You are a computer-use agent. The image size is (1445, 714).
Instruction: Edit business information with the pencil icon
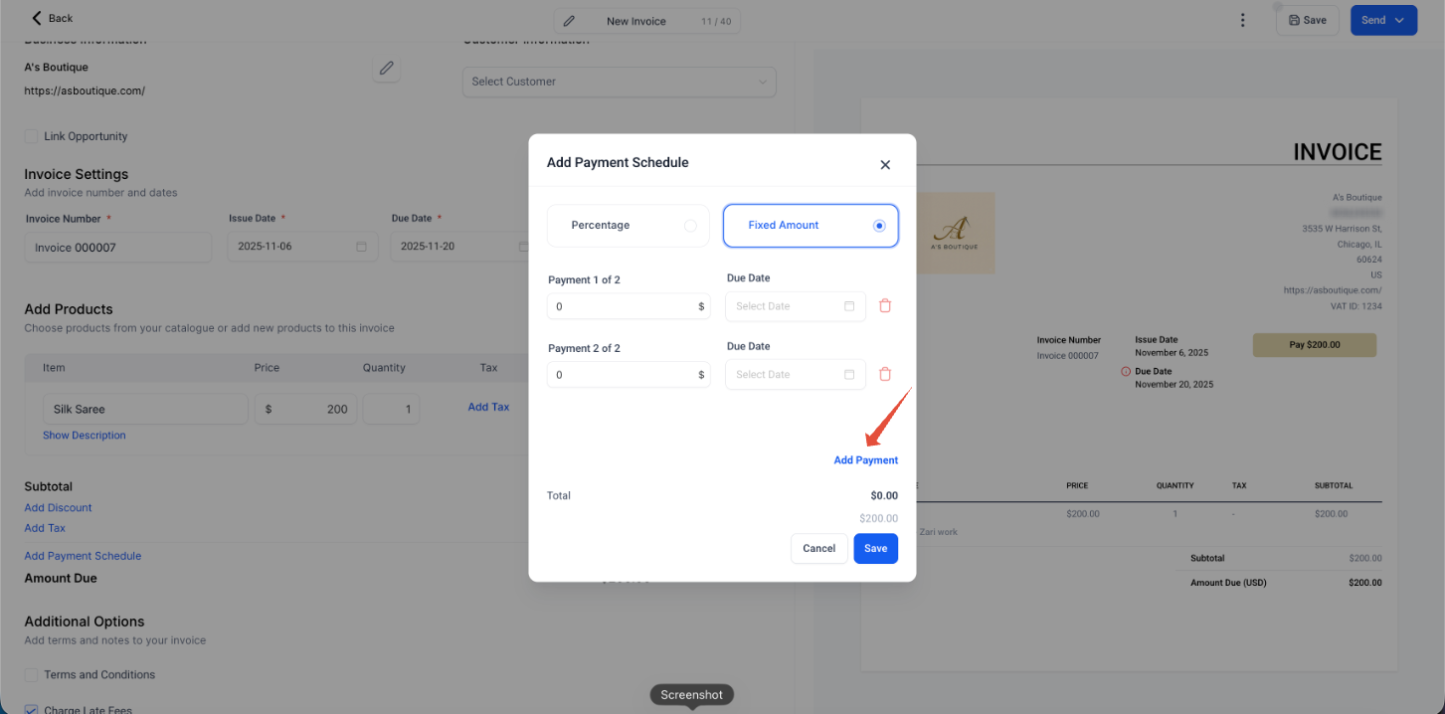pyautogui.click(x=386, y=68)
